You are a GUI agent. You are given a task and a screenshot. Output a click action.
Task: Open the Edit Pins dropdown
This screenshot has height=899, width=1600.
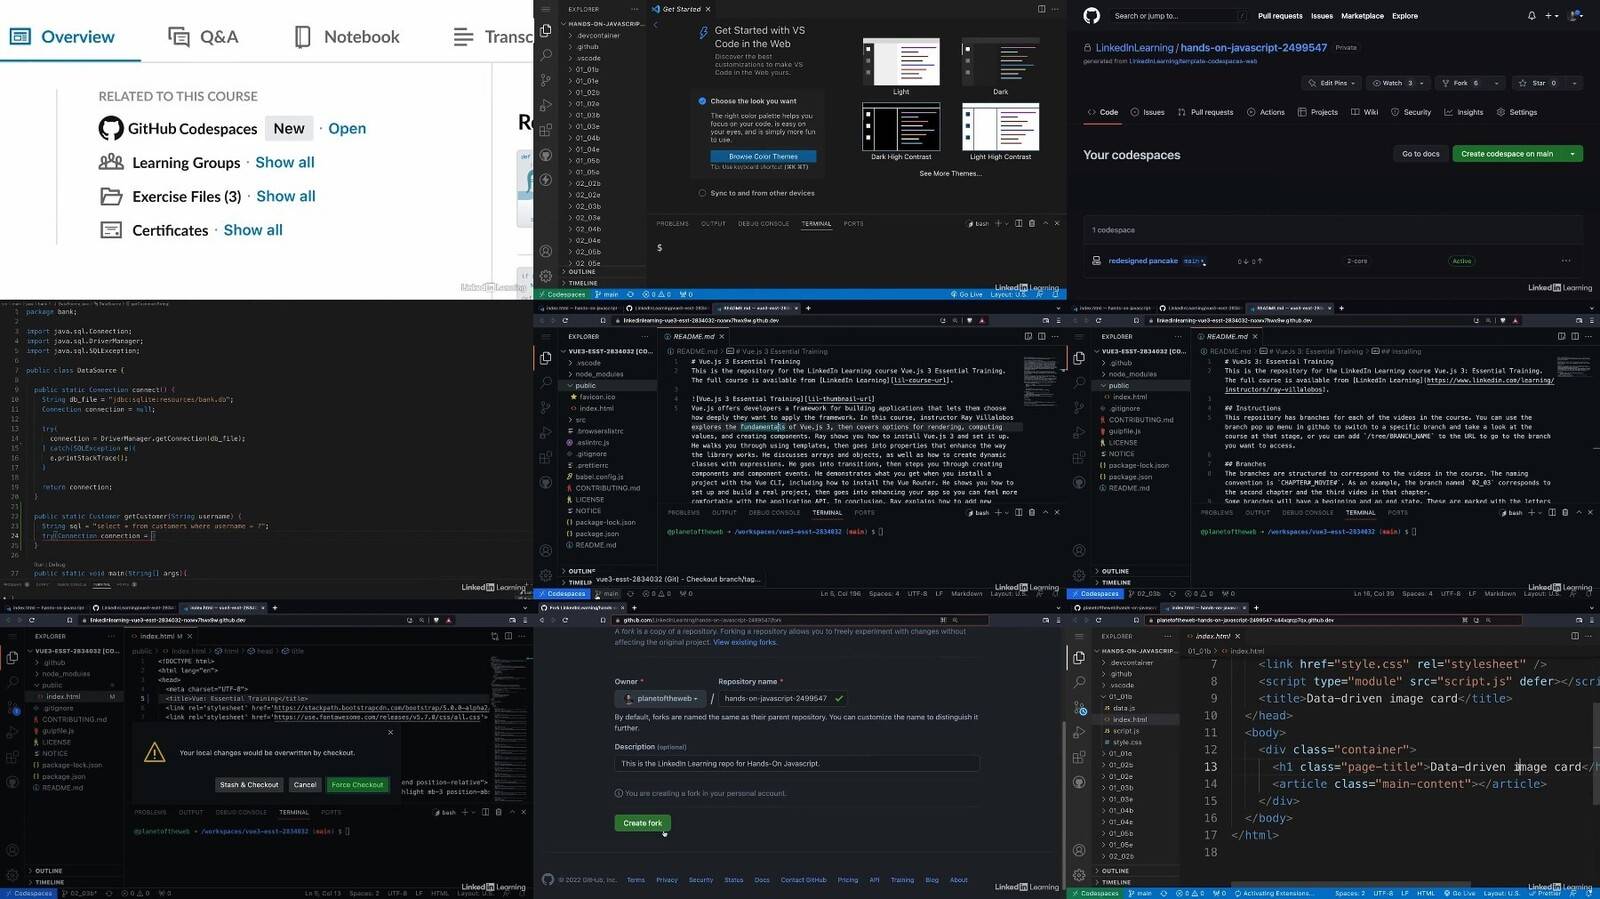point(1333,83)
